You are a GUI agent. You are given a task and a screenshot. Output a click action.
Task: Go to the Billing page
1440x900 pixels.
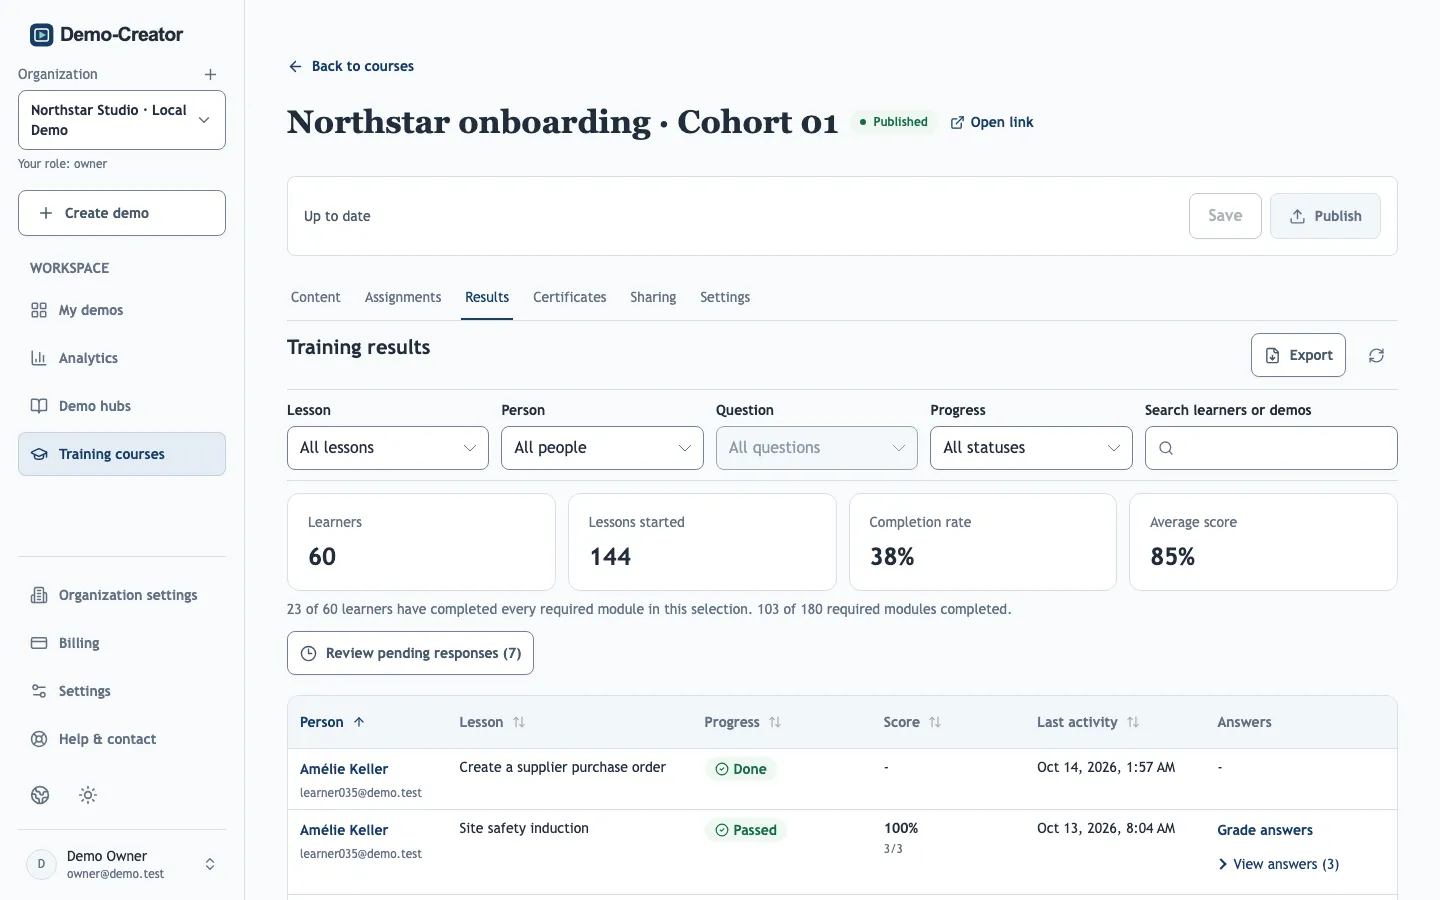(122, 643)
